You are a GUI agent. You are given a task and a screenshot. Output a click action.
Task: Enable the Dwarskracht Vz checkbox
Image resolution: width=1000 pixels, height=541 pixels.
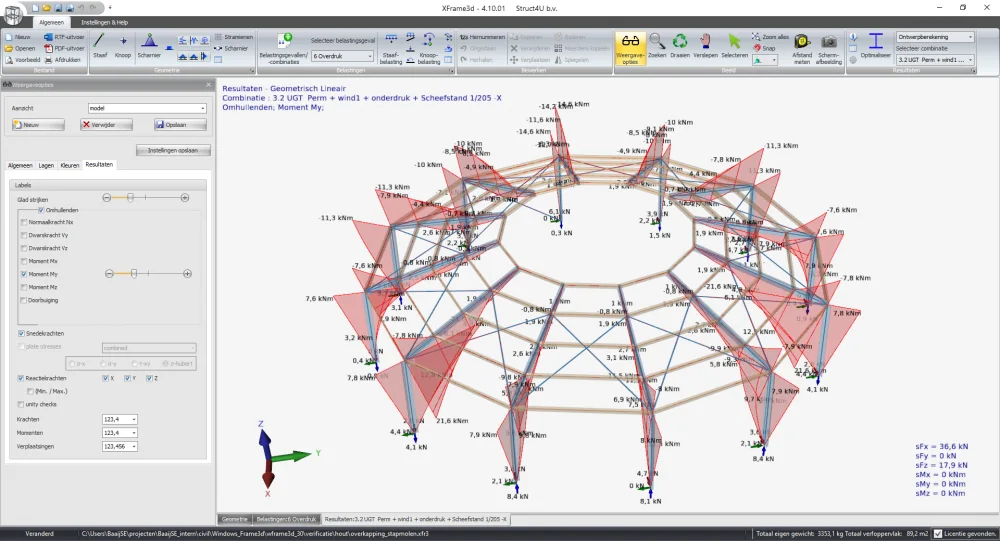pyautogui.click(x=24, y=248)
